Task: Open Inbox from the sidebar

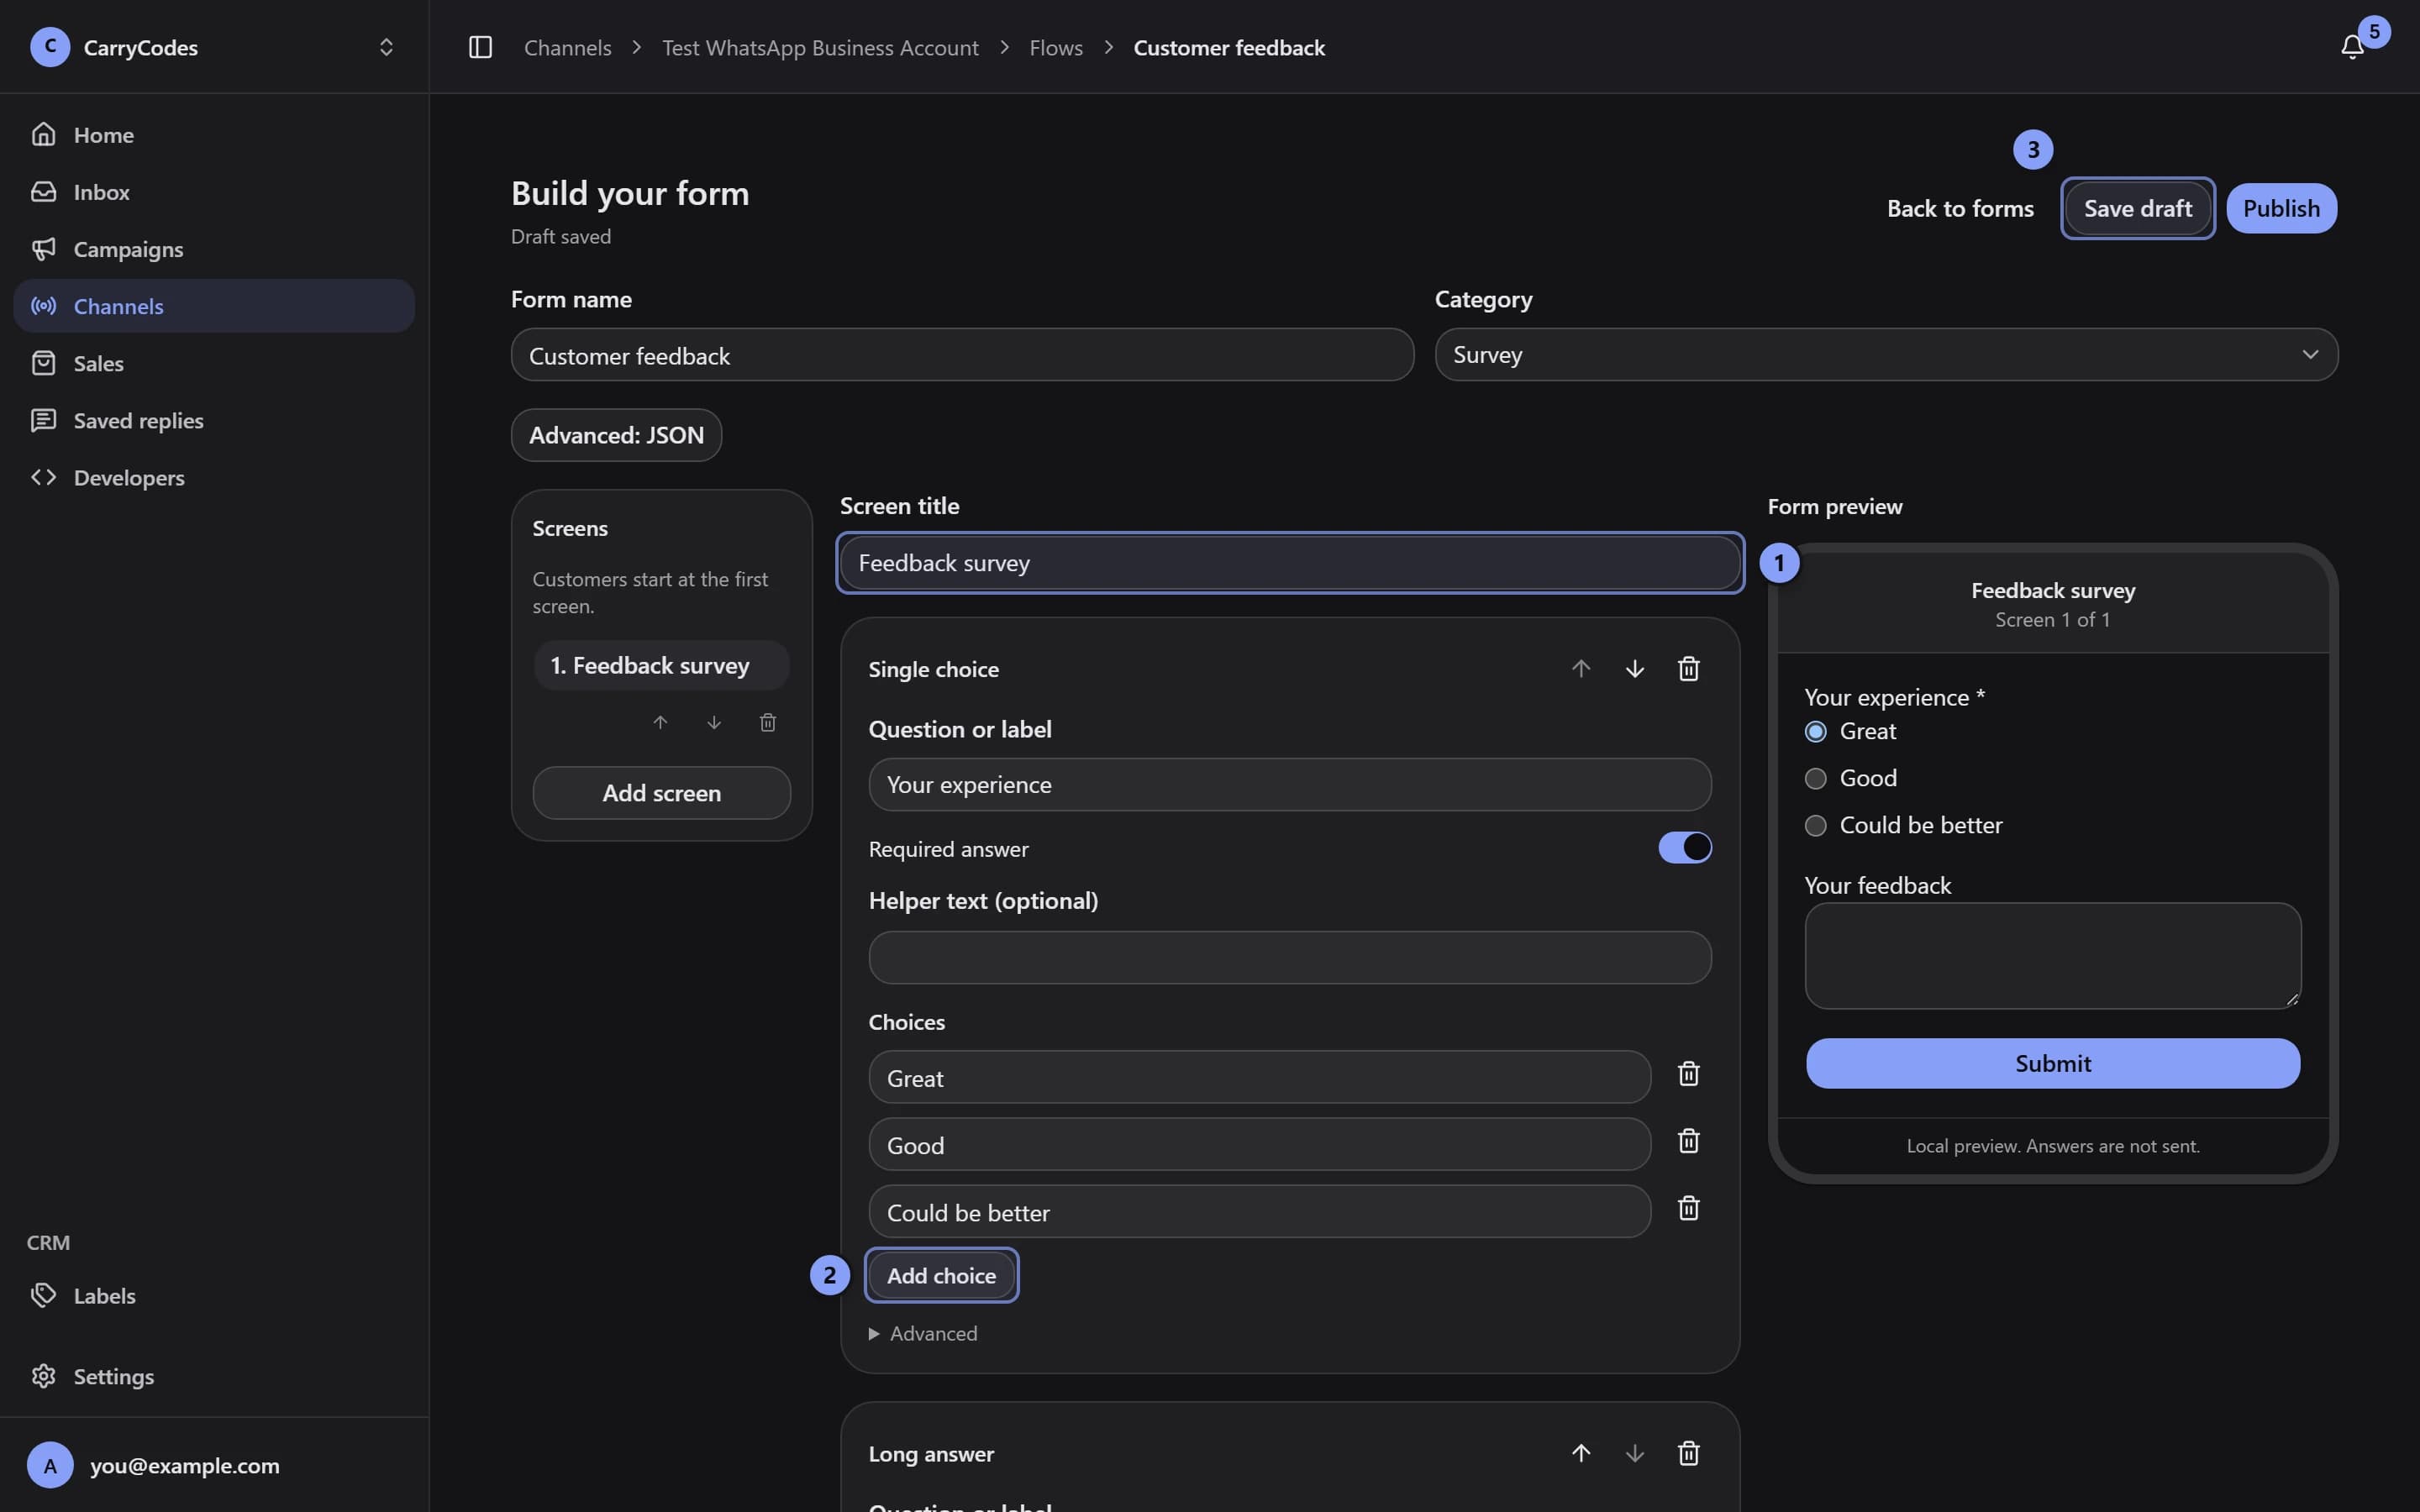Action: (x=214, y=191)
